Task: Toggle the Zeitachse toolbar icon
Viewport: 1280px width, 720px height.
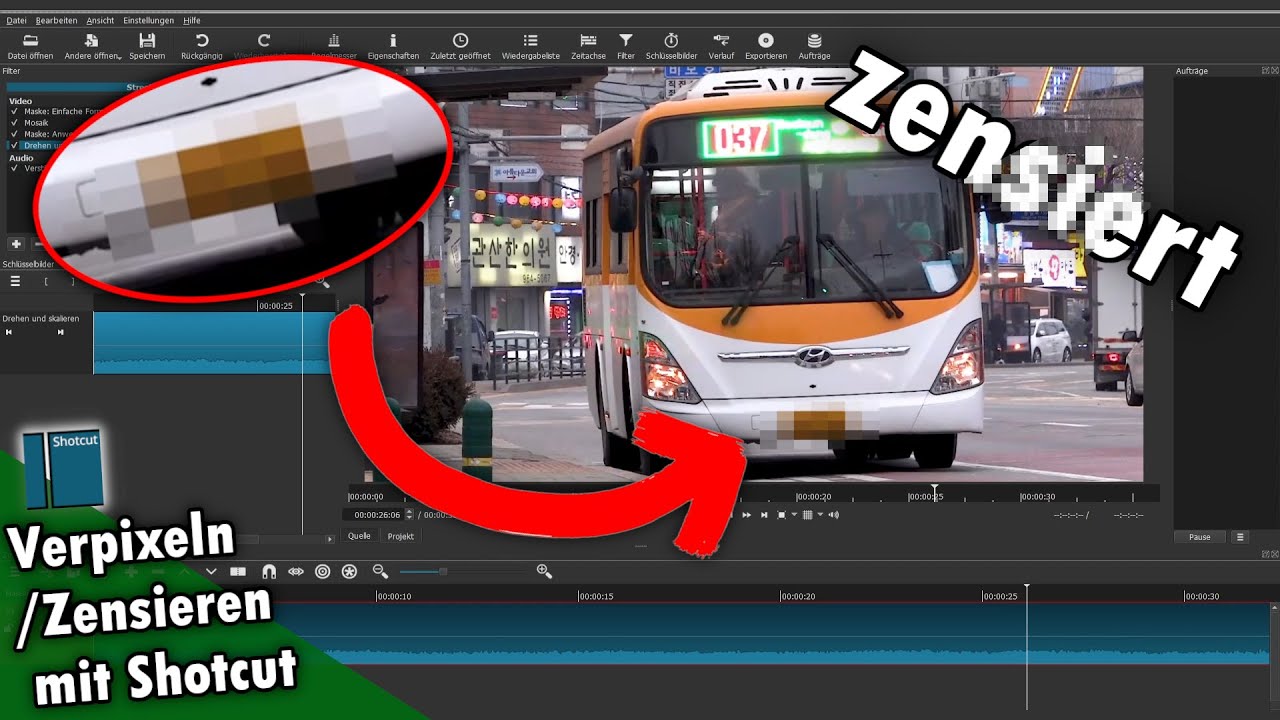Action: tap(588, 40)
